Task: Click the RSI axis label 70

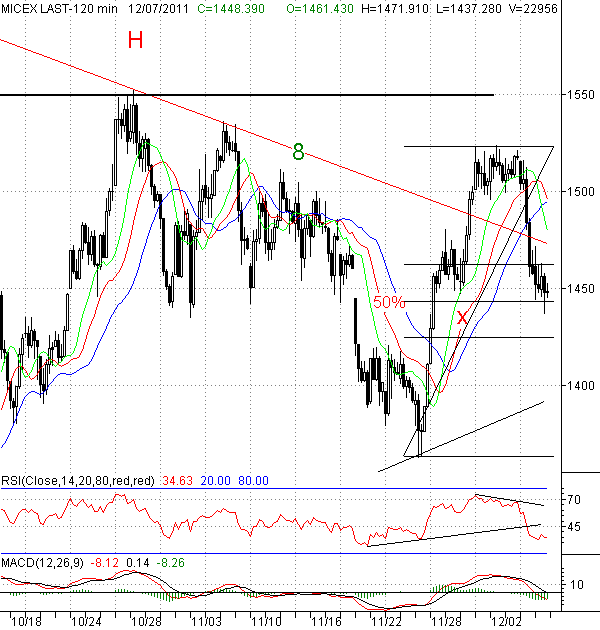Action: [x=573, y=500]
